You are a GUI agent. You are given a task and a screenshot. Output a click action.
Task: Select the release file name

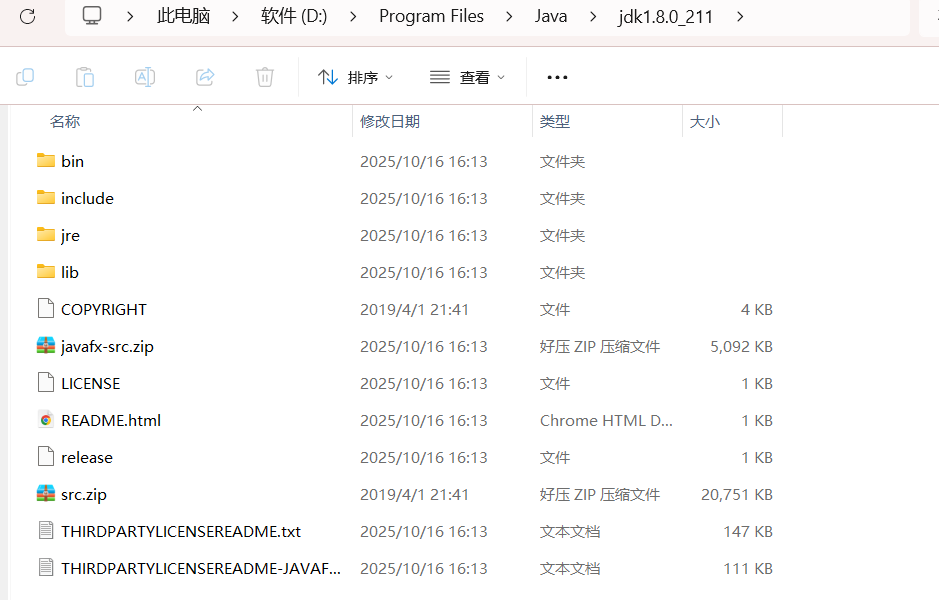87,457
